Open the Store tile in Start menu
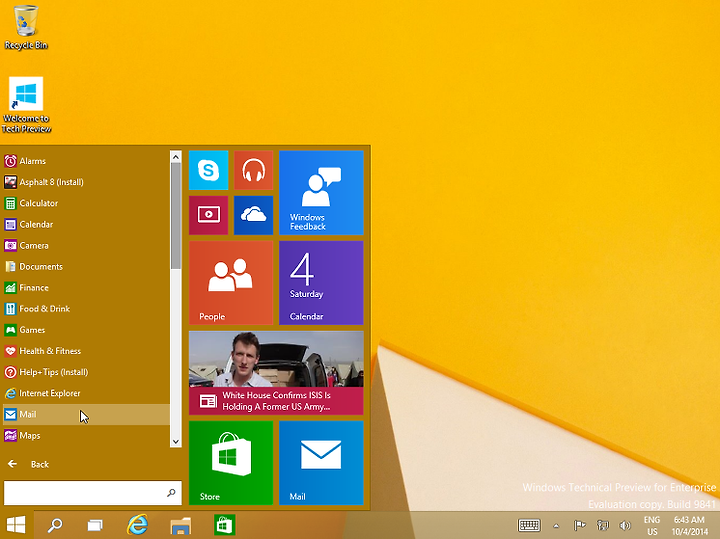Viewport: 720px width, 539px height. [x=231, y=463]
